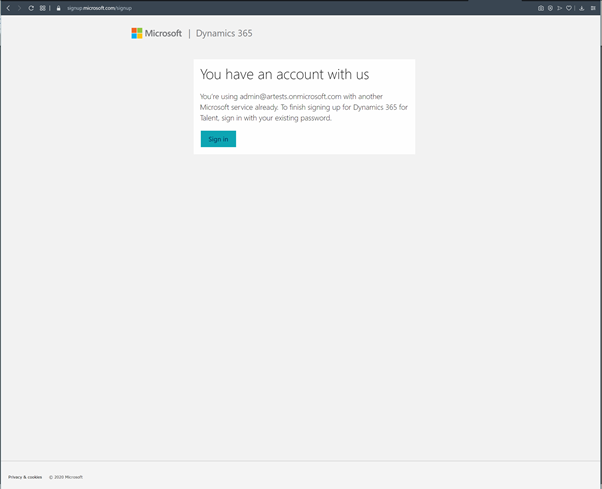Viewport: 602px width, 489px height.
Task: Click the send arrow icon in toolbar
Action: click(x=560, y=8)
